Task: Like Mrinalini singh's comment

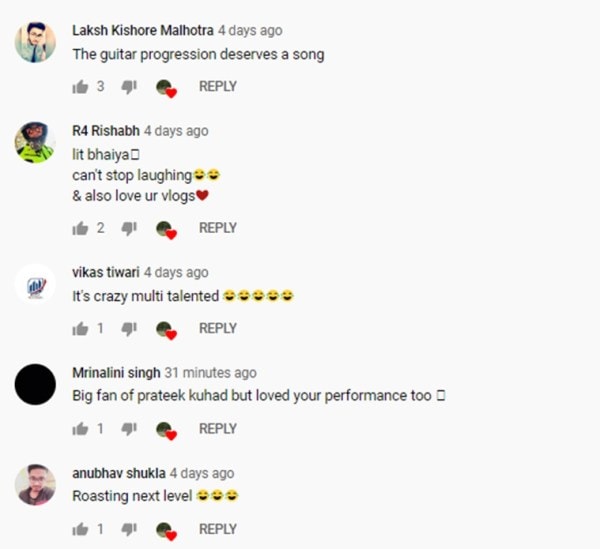Action: point(81,429)
